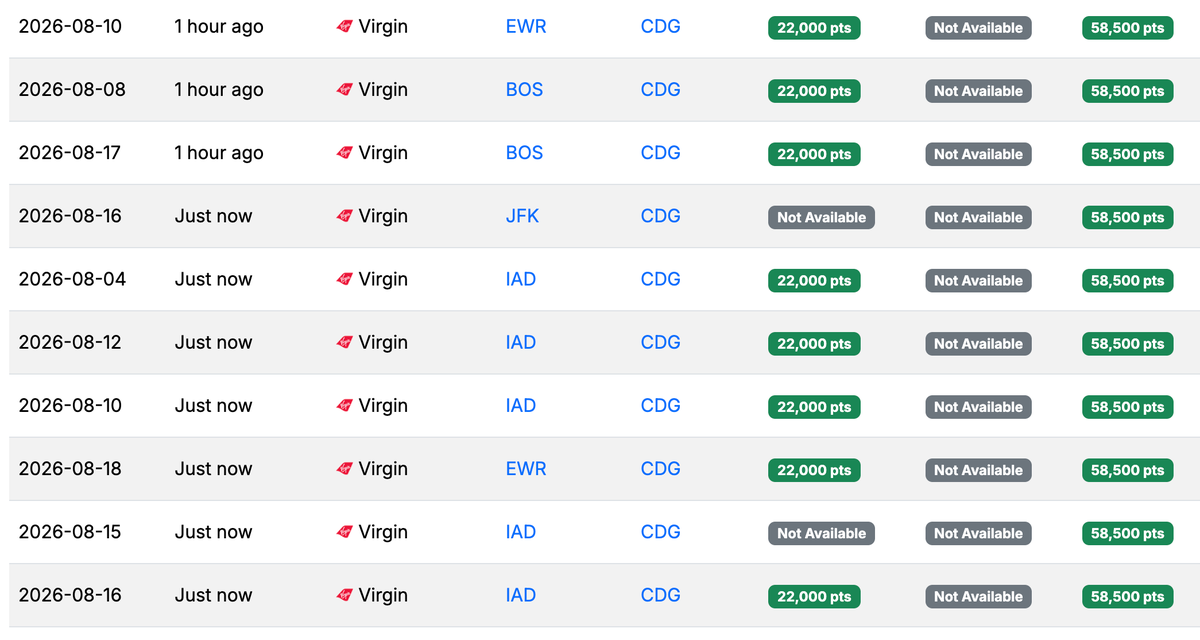The height and width of the screenshot is (640, 1200).
Task: Open the JFK origin airport link
Action: coord(522,216)
